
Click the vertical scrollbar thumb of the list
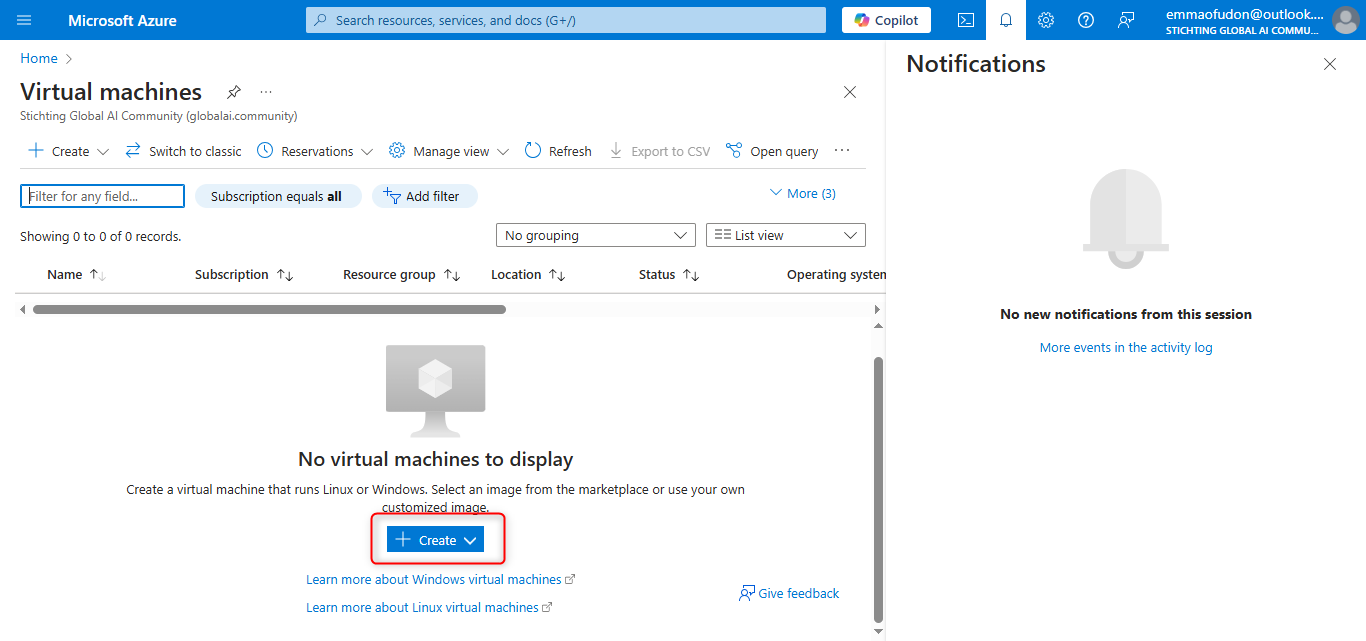(x=879, y=490)
